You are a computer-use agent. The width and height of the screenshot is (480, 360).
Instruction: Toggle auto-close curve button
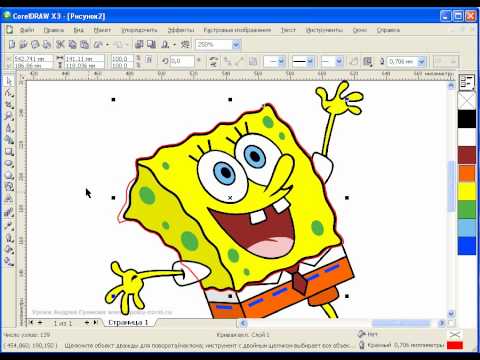(354, 61)
